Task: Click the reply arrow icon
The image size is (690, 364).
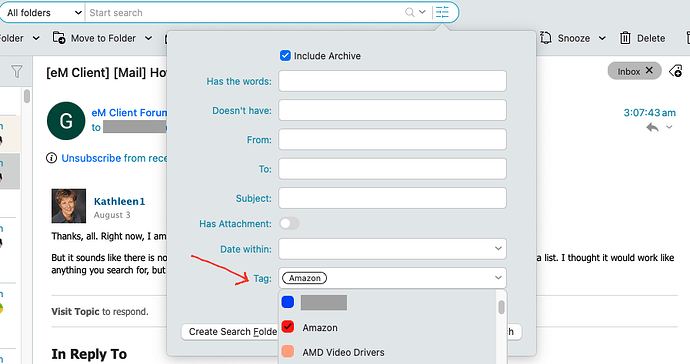Action: pyautogui.click(x=652, y=128)
